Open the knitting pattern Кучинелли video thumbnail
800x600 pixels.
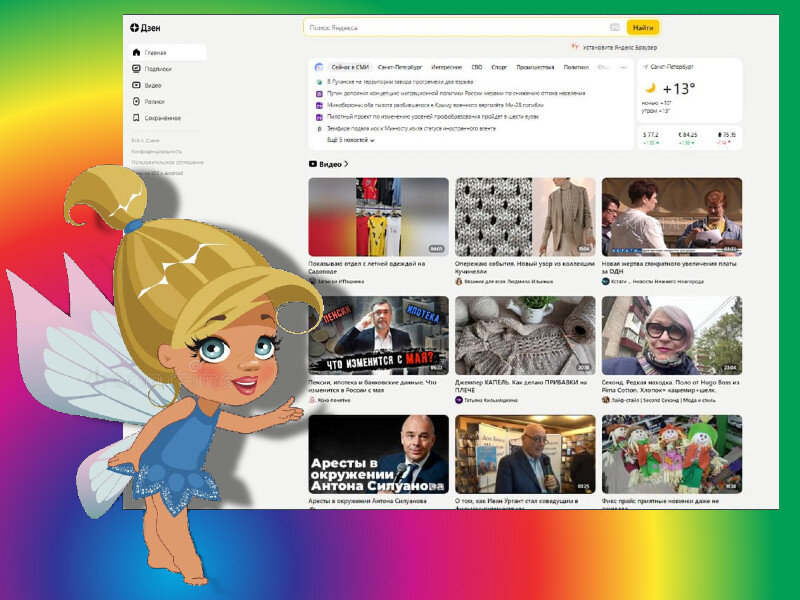(x=525, y=217)
